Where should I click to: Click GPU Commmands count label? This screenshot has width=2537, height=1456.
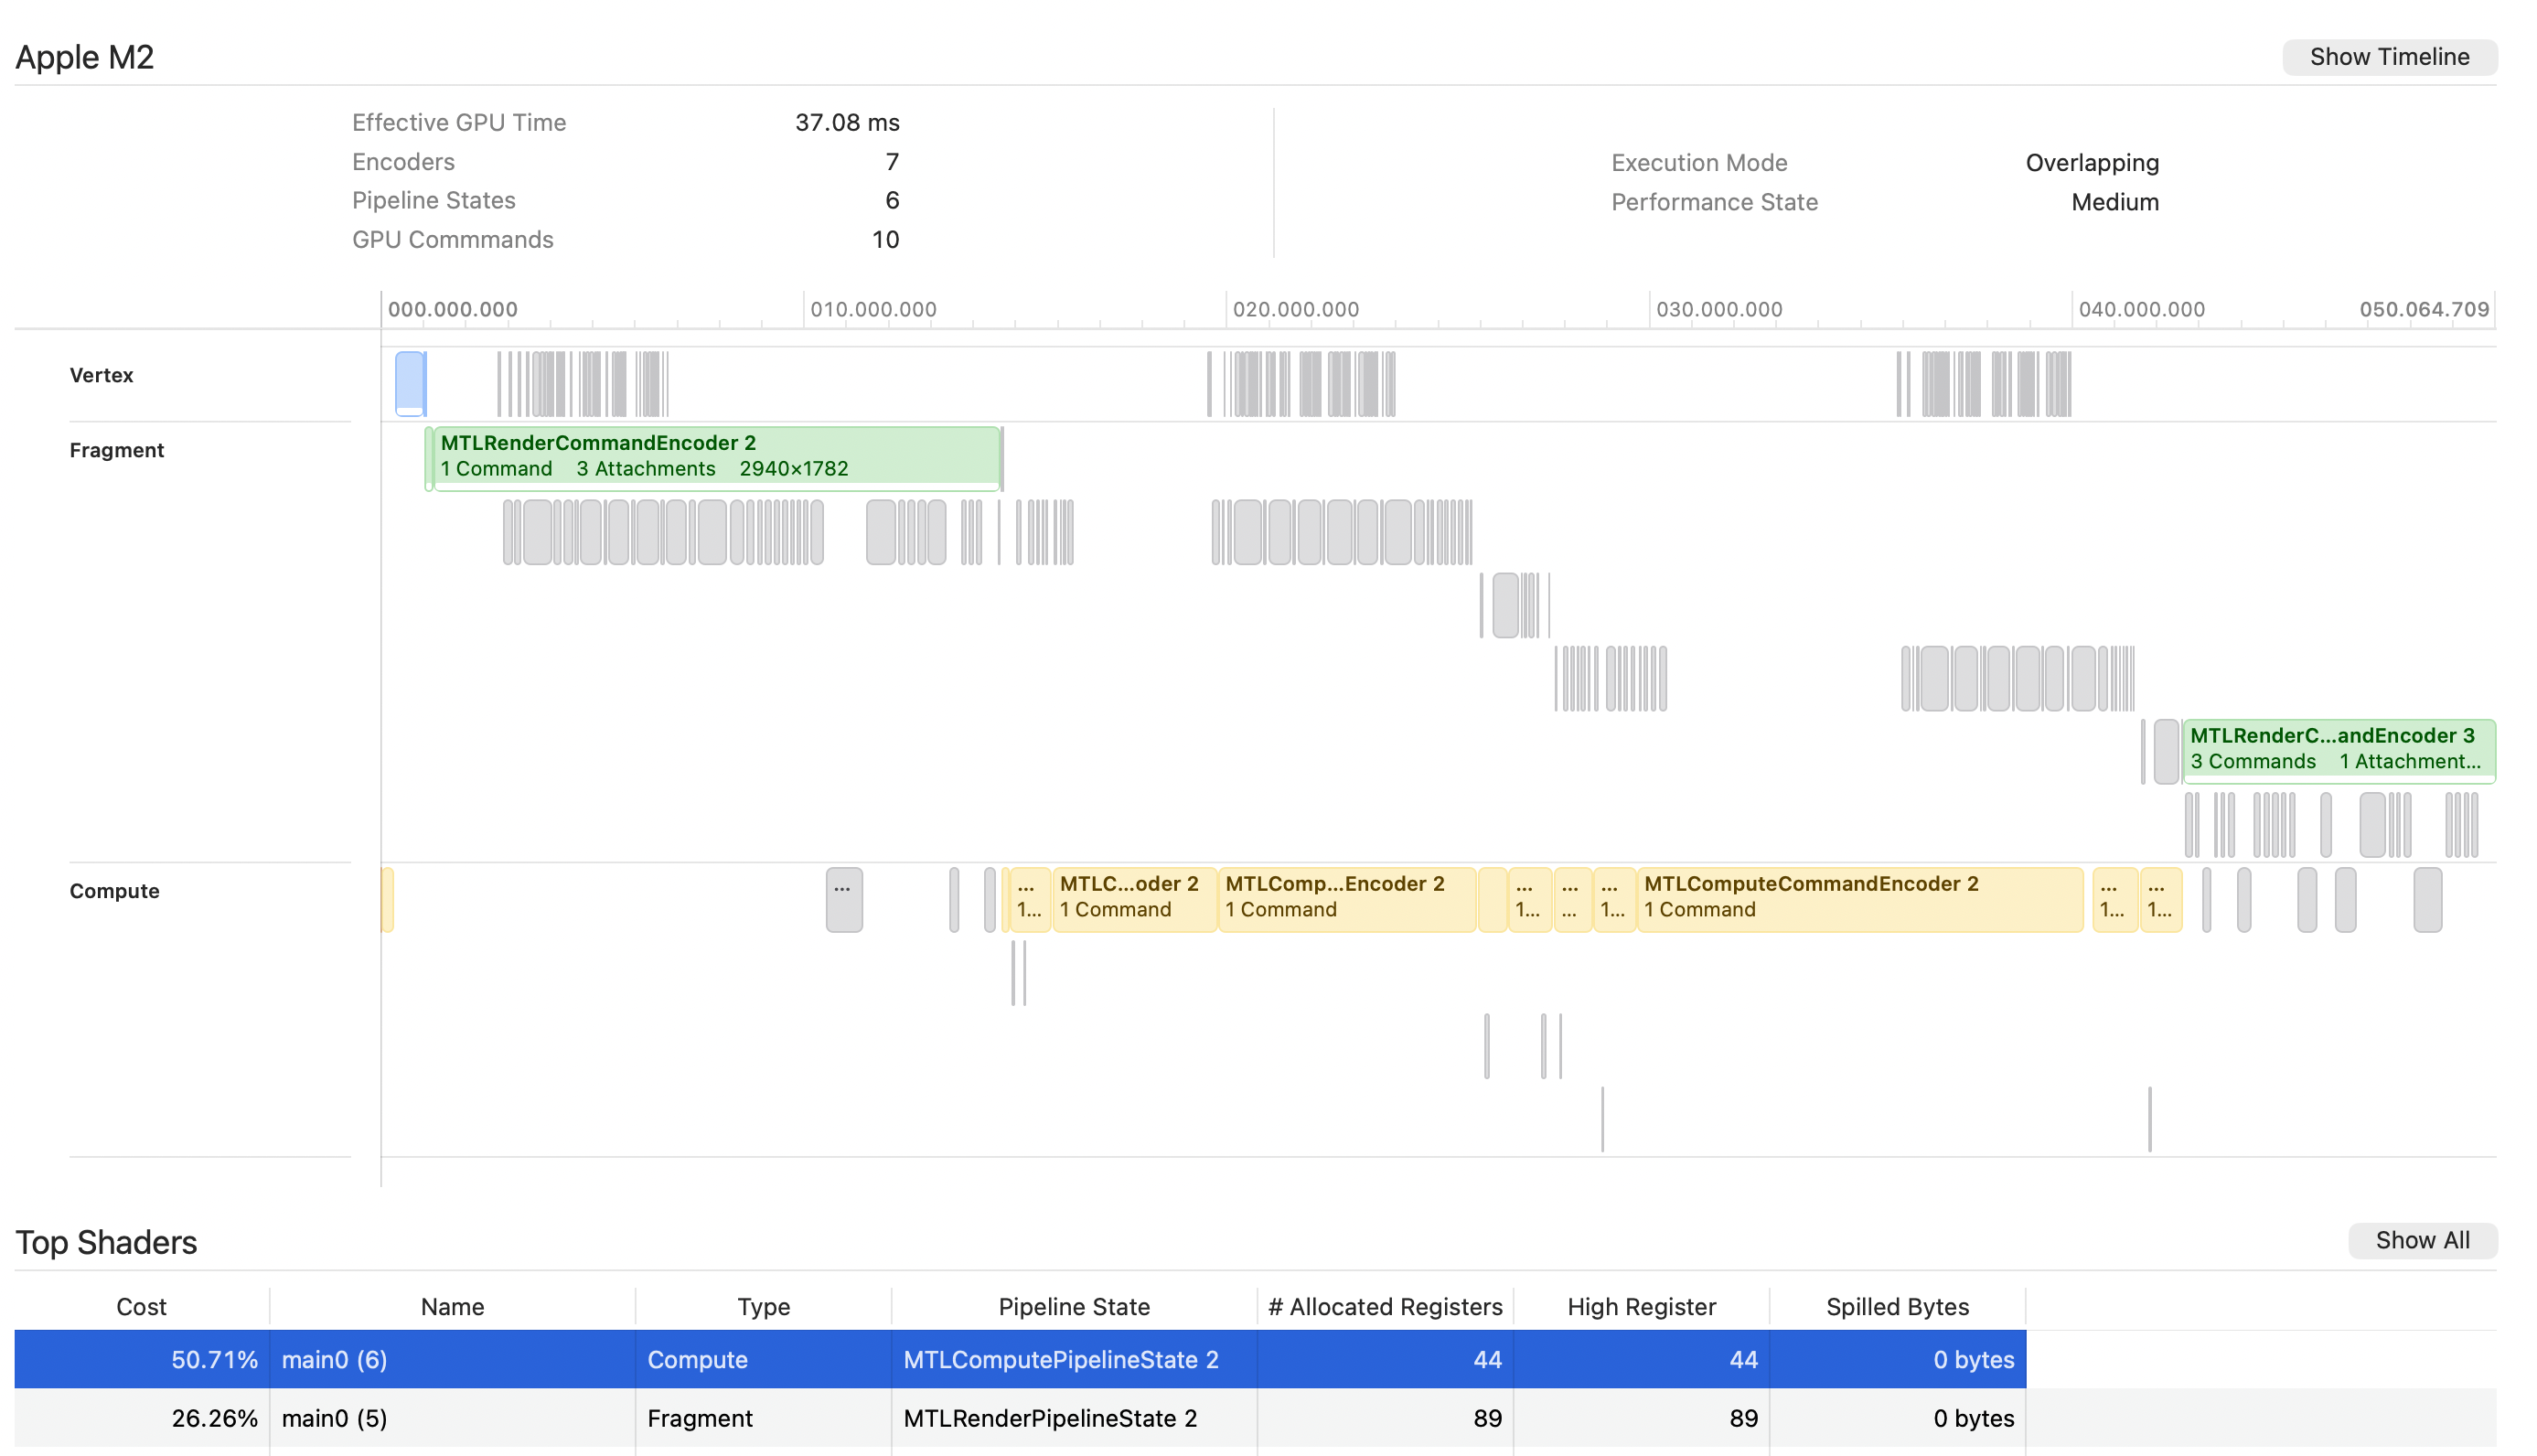[x=452, y=240]
